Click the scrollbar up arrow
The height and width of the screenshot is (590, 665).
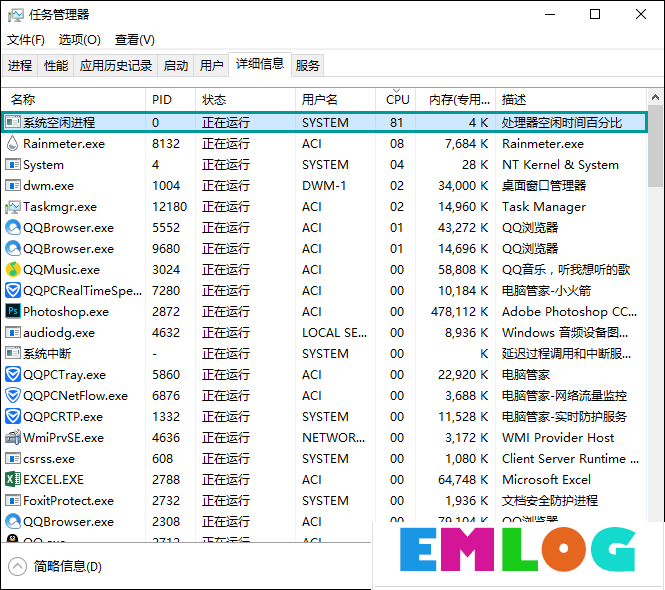point(656,98)
